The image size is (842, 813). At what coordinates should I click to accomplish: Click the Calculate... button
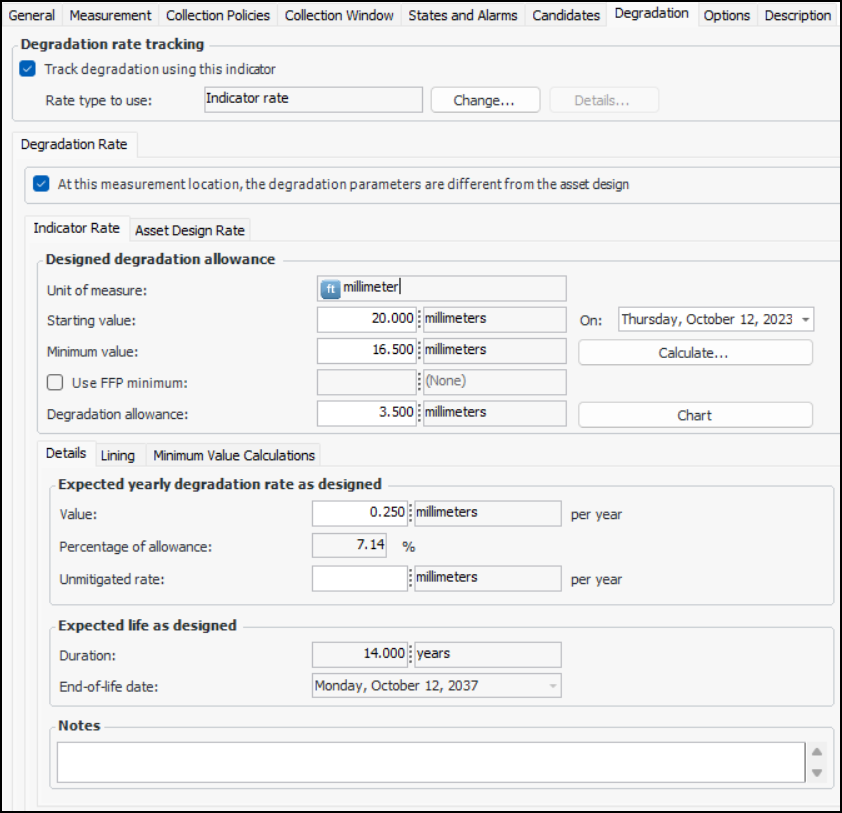(x=695, y=352)
